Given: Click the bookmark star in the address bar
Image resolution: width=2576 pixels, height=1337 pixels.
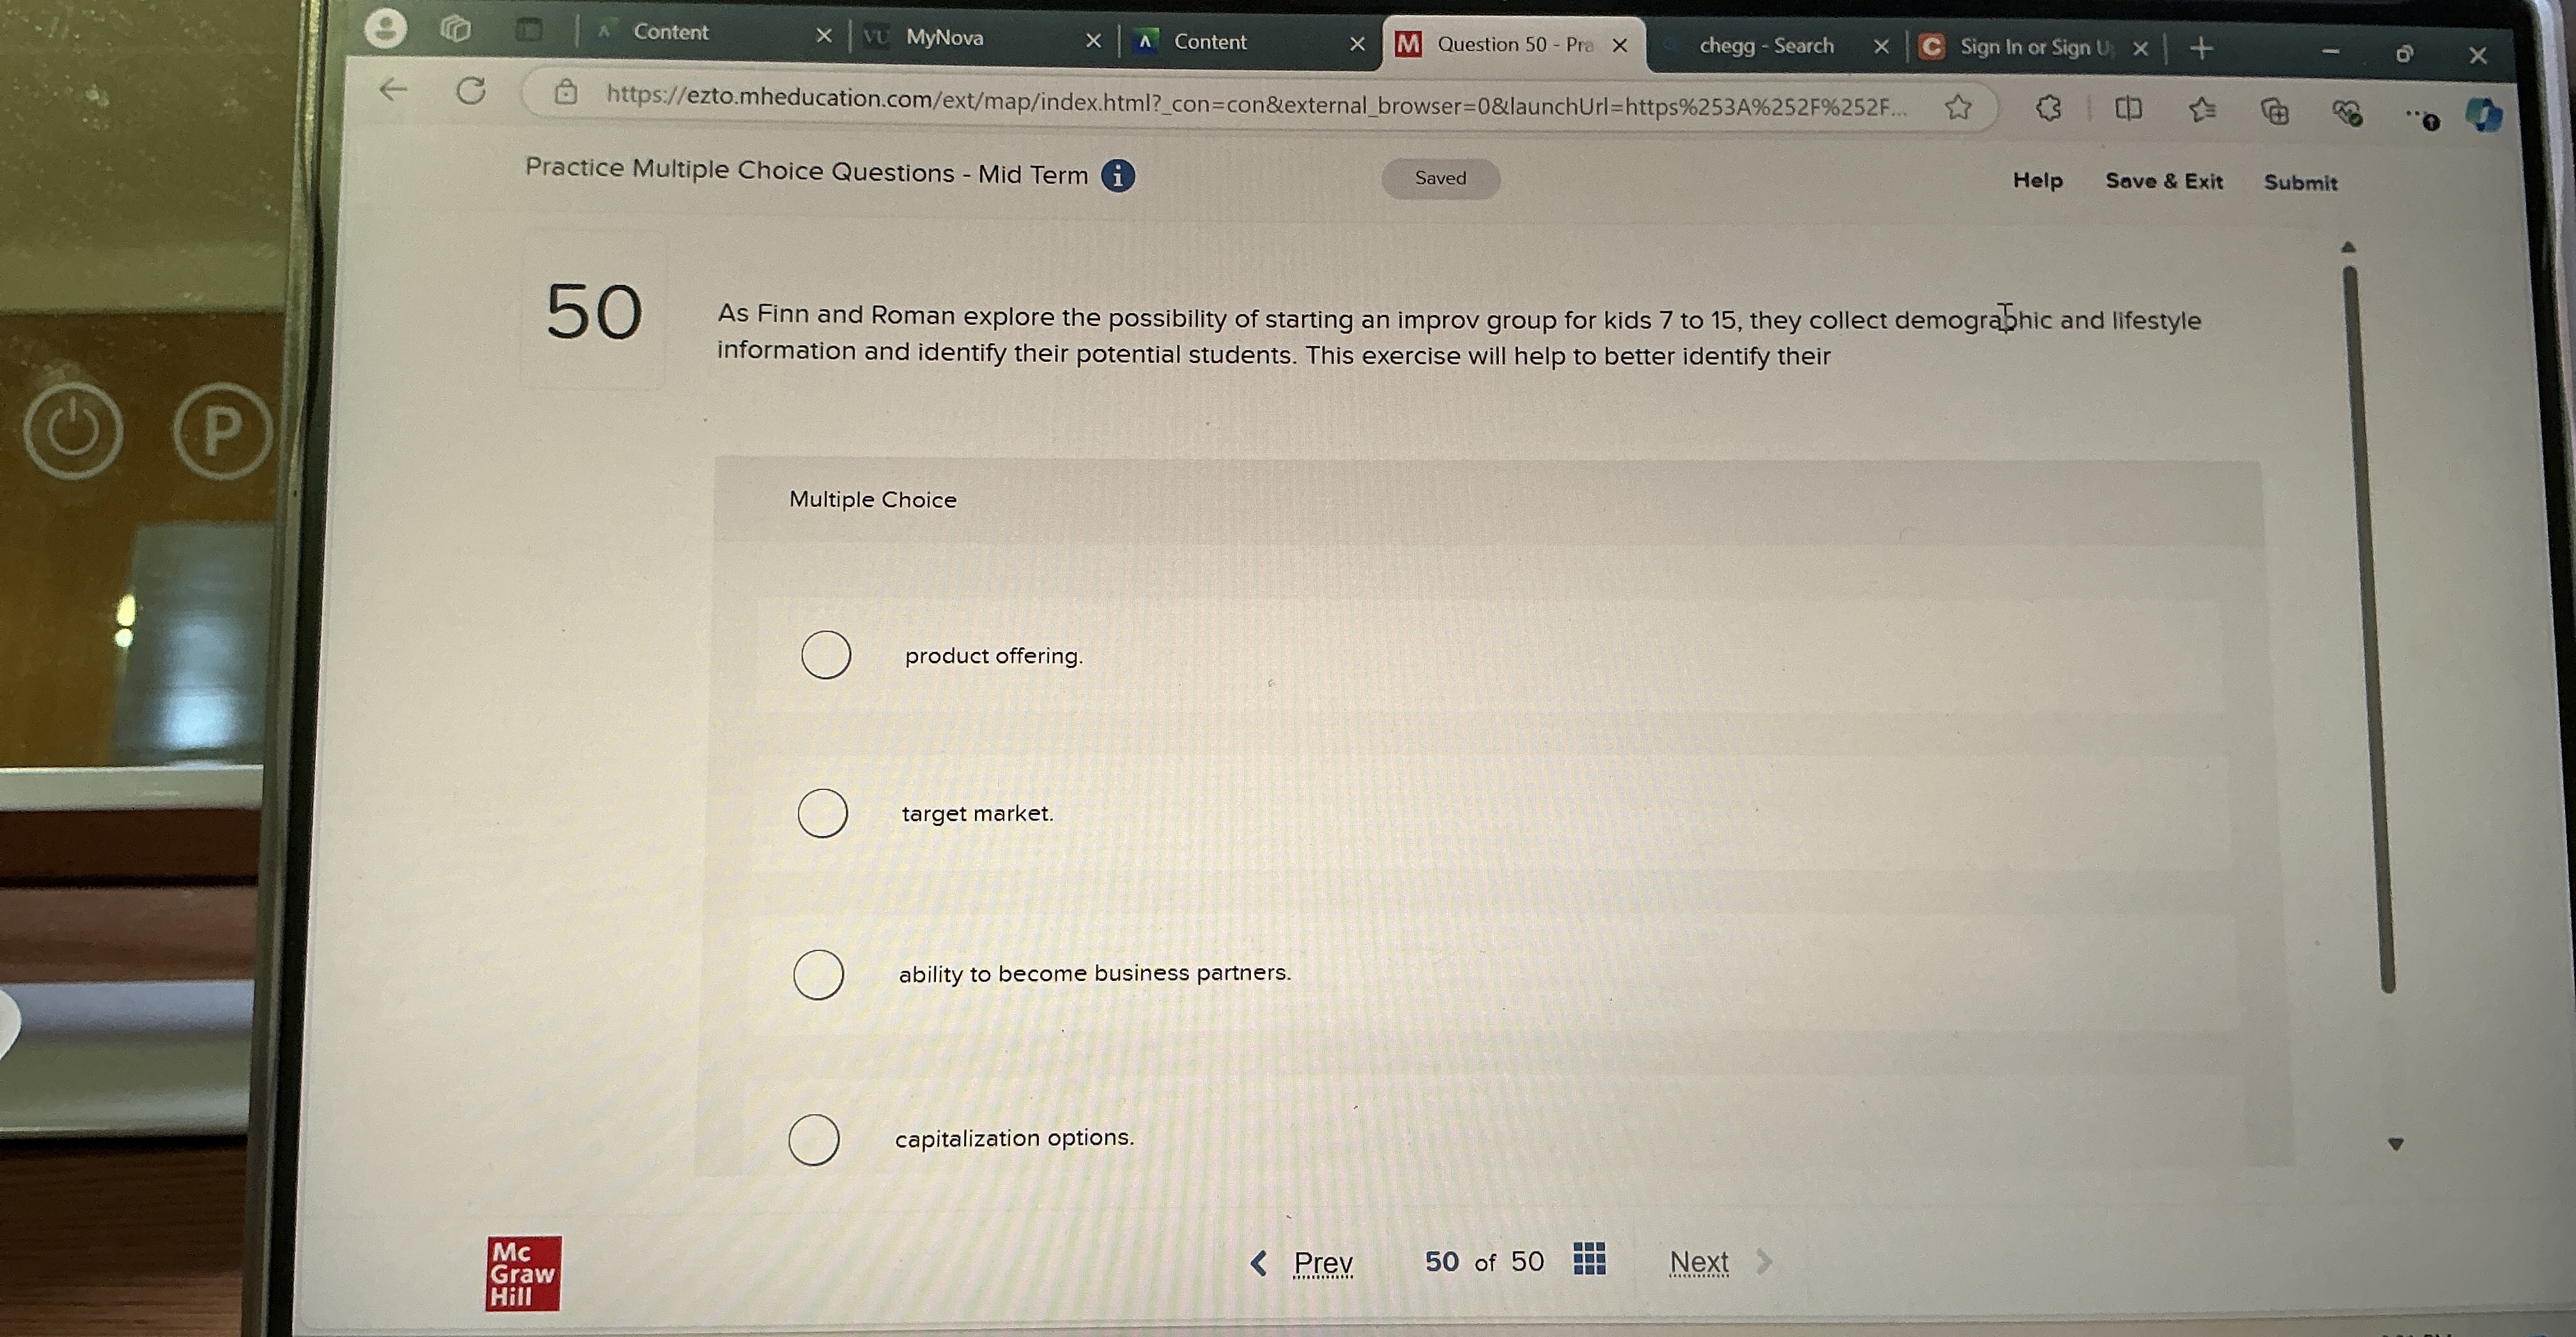Looking at the screenshot, I should pos(1958,107).
